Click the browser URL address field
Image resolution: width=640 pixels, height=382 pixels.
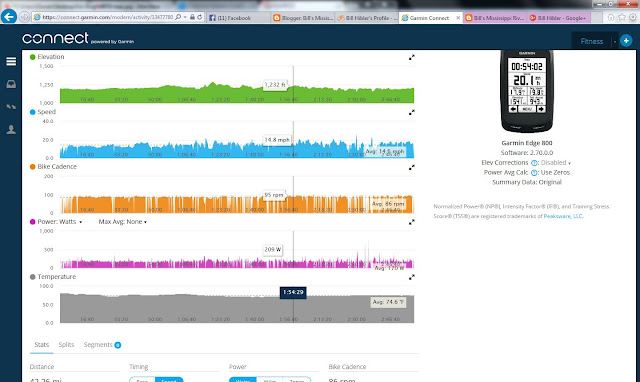108,17
